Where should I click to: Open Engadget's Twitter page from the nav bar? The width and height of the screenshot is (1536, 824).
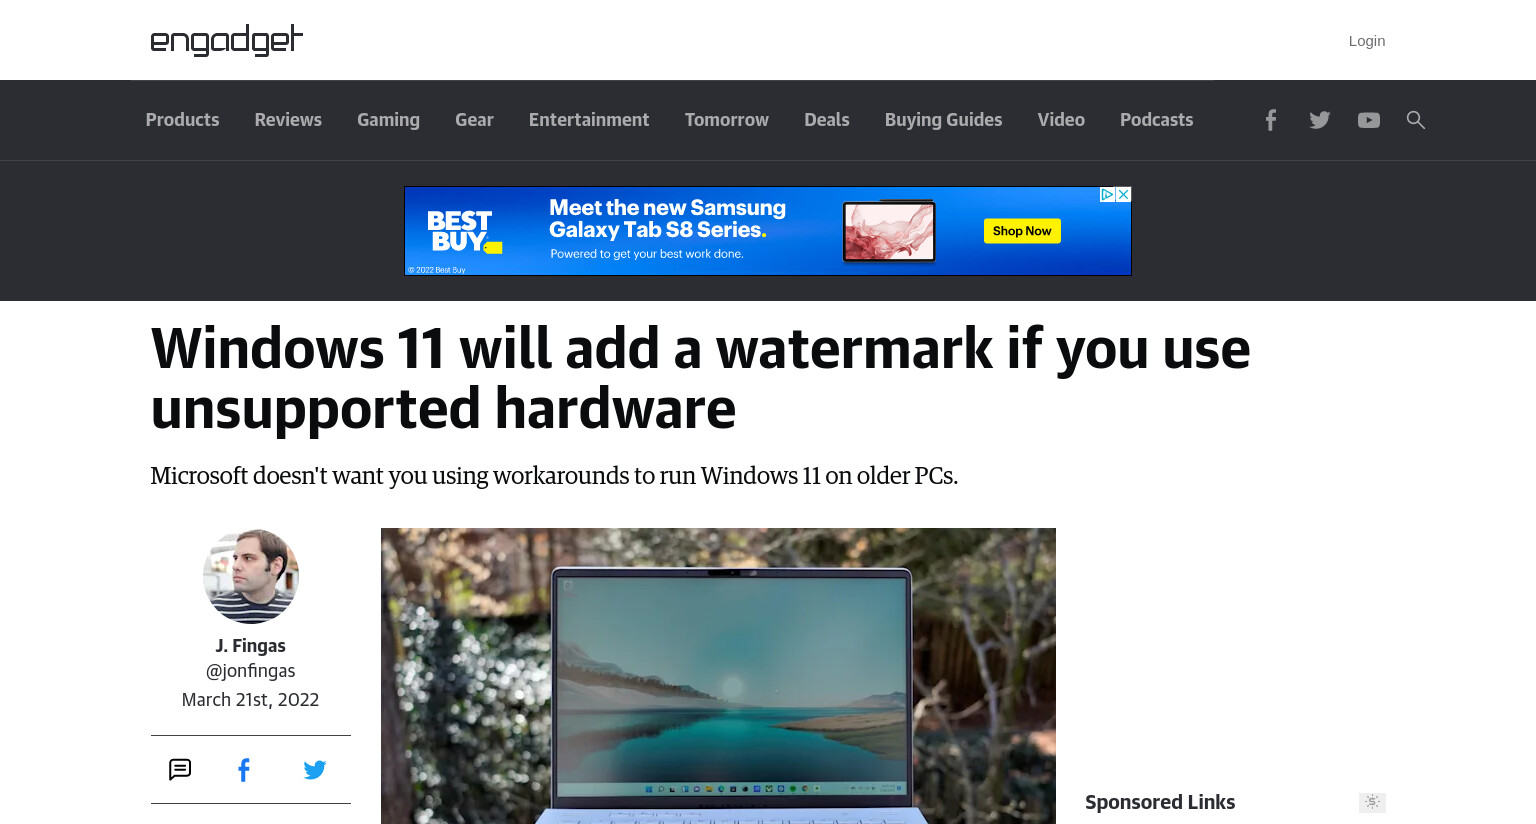[x=1320, y=120]
